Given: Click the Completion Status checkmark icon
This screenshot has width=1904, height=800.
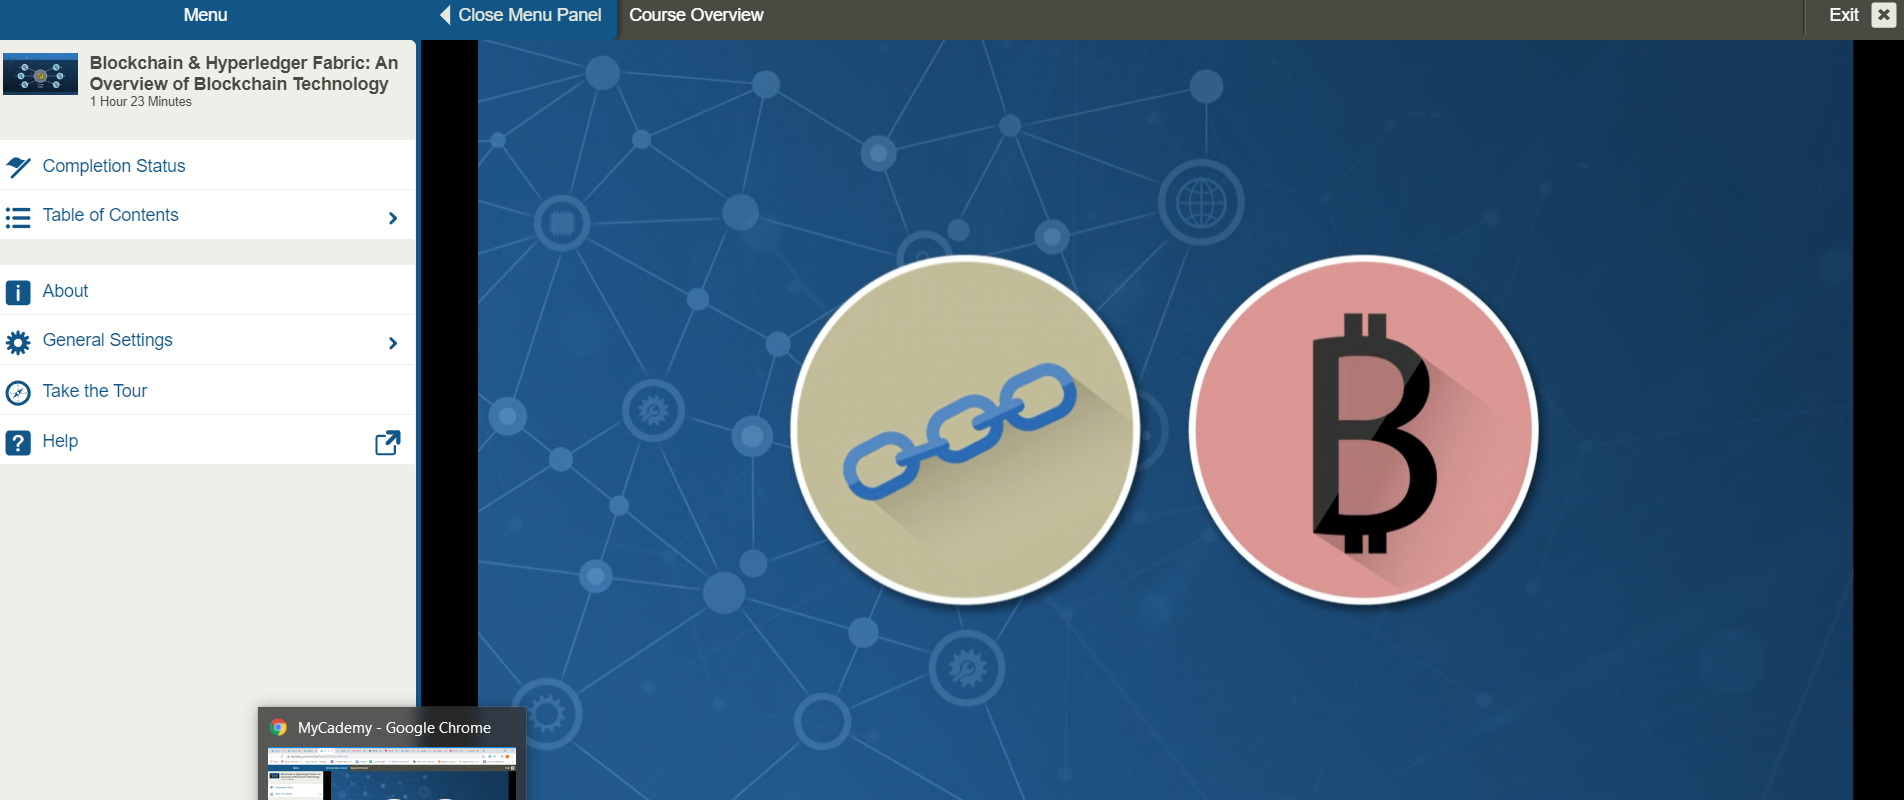Looking at the screenshot, I should (18, 167).
